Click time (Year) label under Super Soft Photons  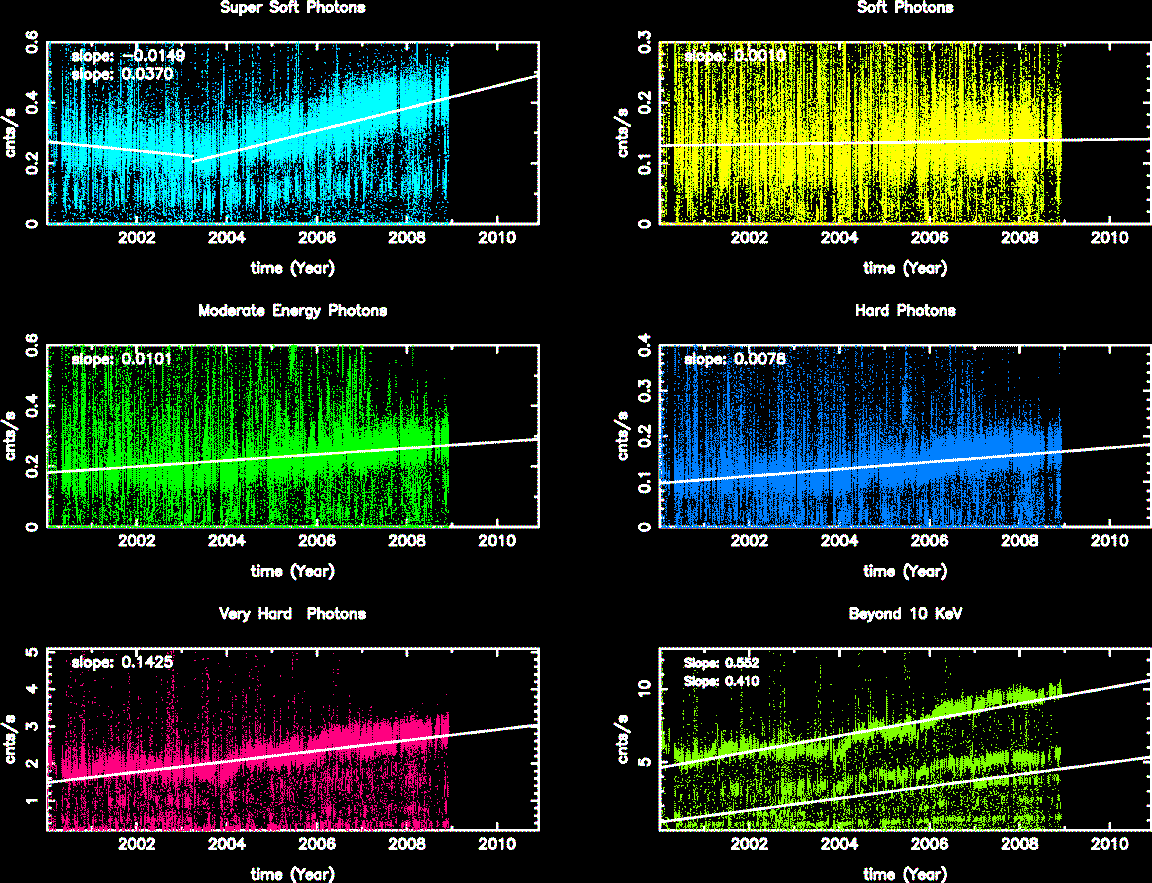pos(292,268)
